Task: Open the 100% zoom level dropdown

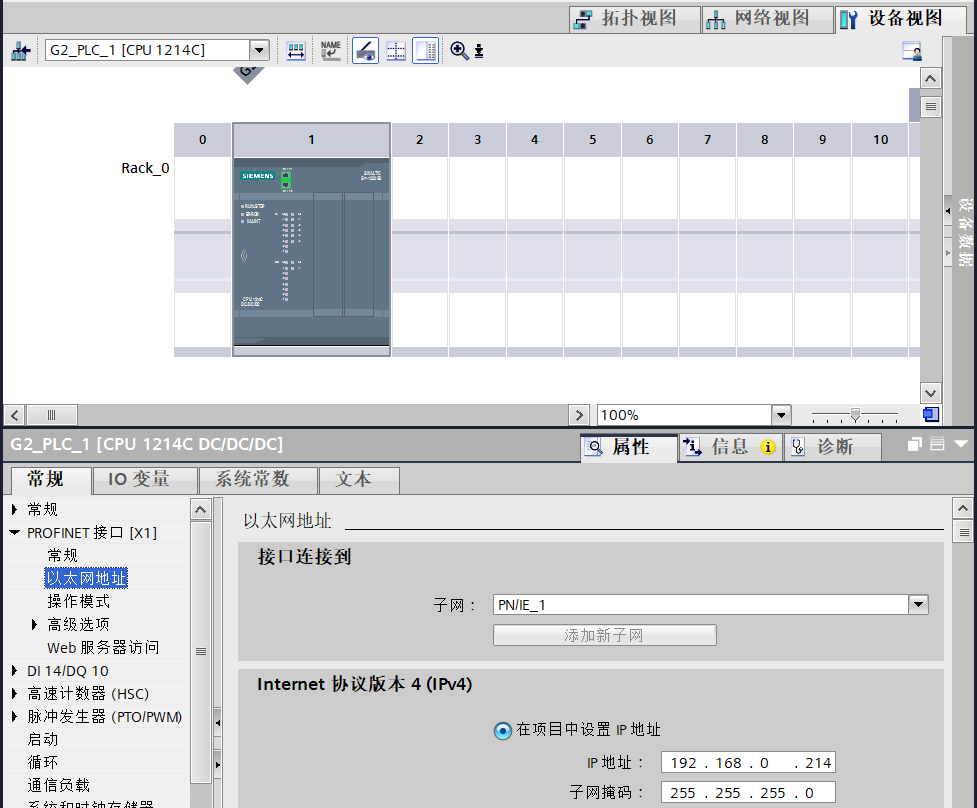Action: pyautogui.click(x=781, y=415)
